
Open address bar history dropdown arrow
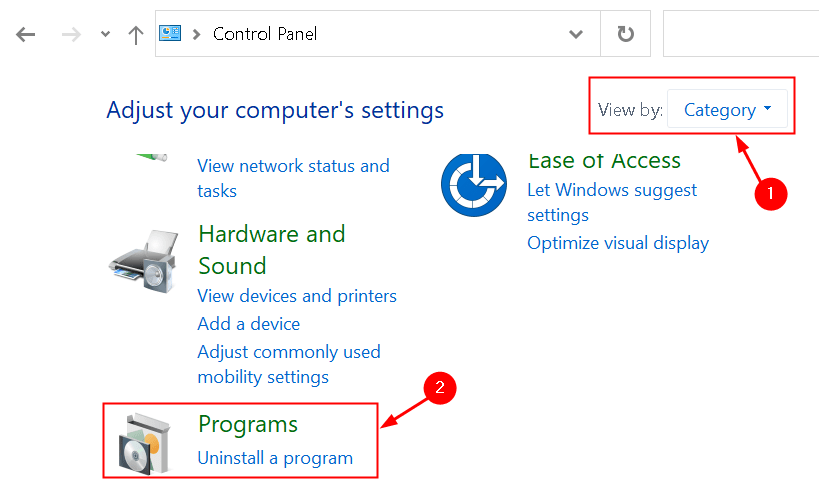pos(576,34)
